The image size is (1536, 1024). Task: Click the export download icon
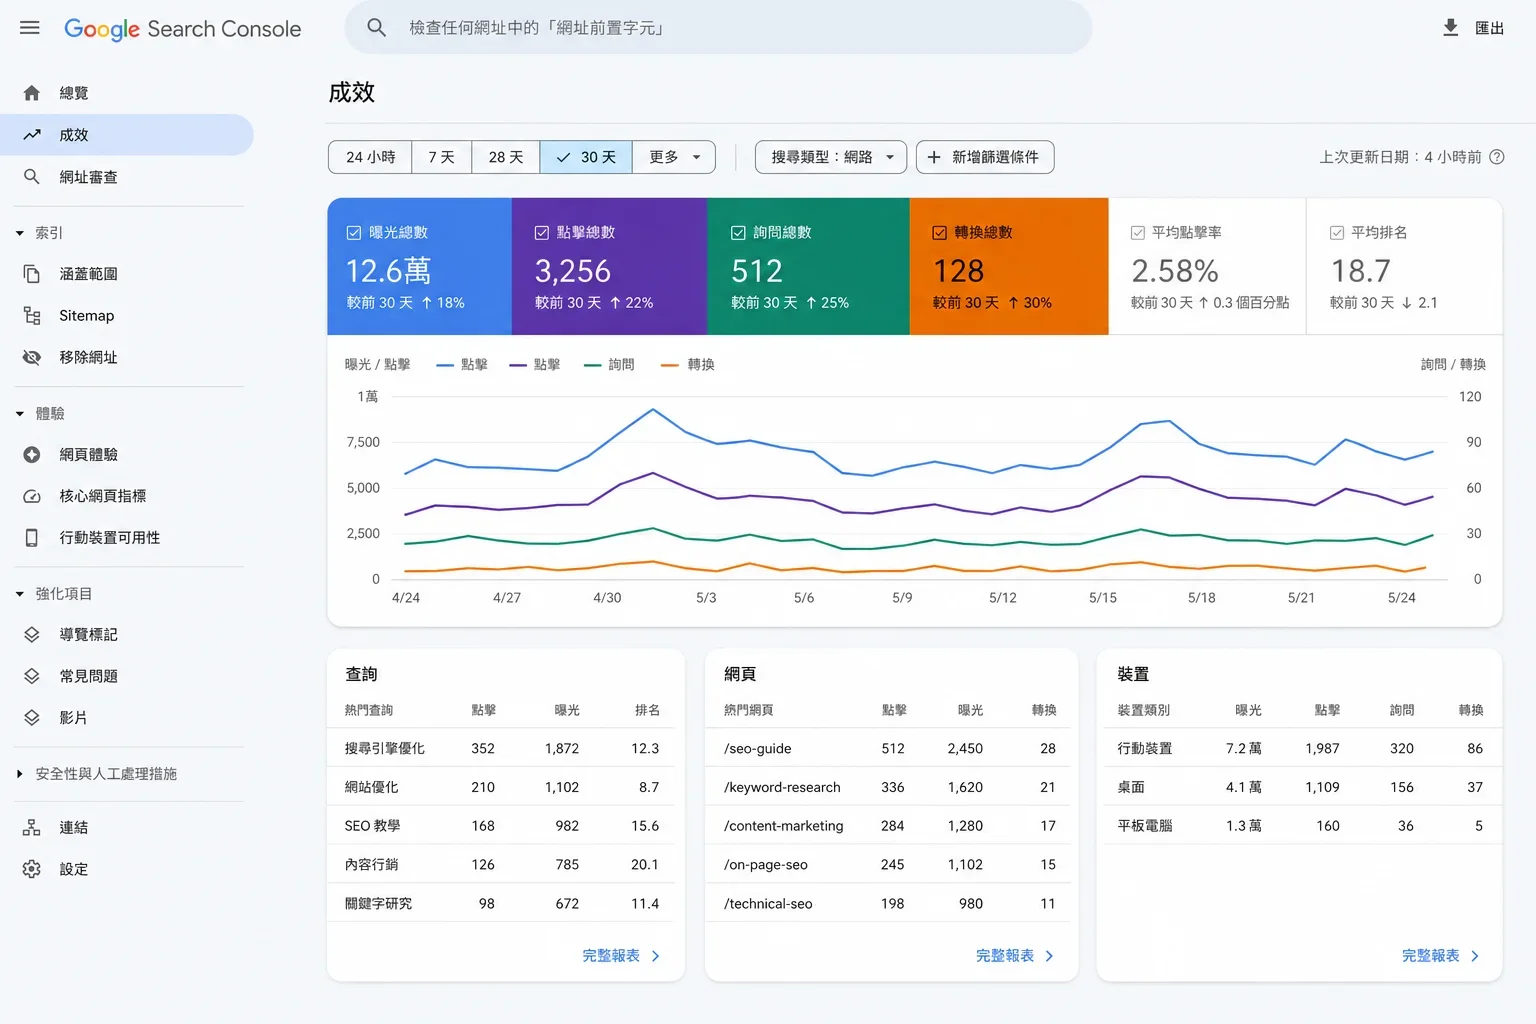tap(1450, 28)
